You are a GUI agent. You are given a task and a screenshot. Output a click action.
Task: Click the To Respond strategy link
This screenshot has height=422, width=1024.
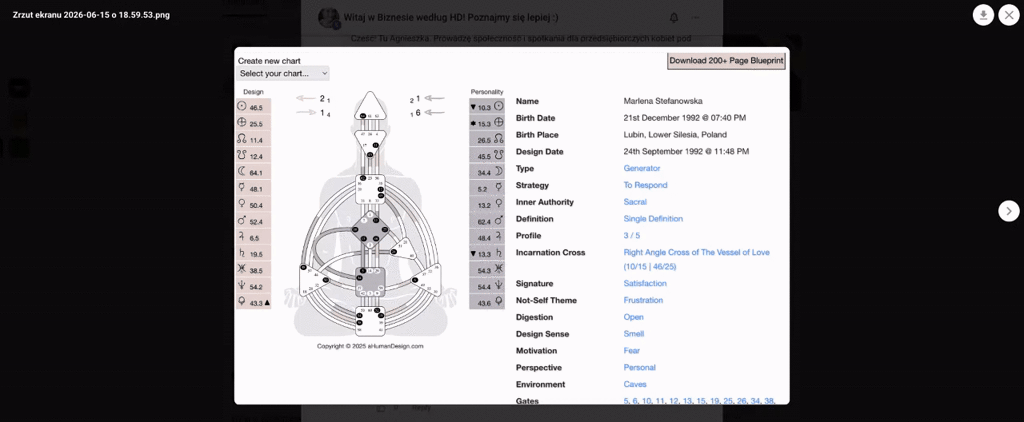[645, 186]
